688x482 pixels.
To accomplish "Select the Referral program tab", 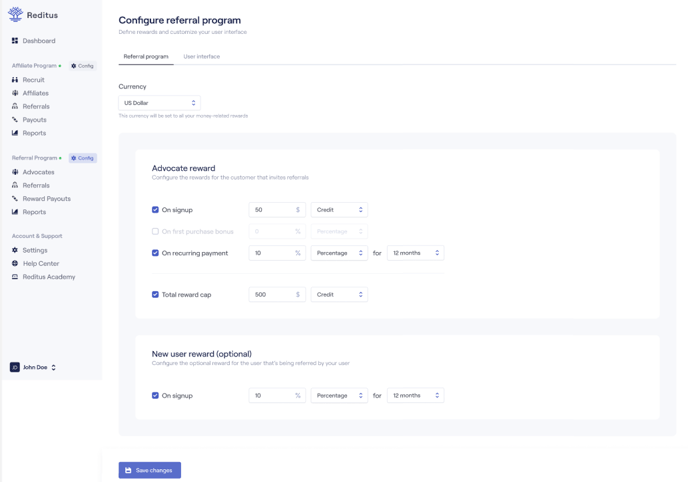I will click(146, 57).
